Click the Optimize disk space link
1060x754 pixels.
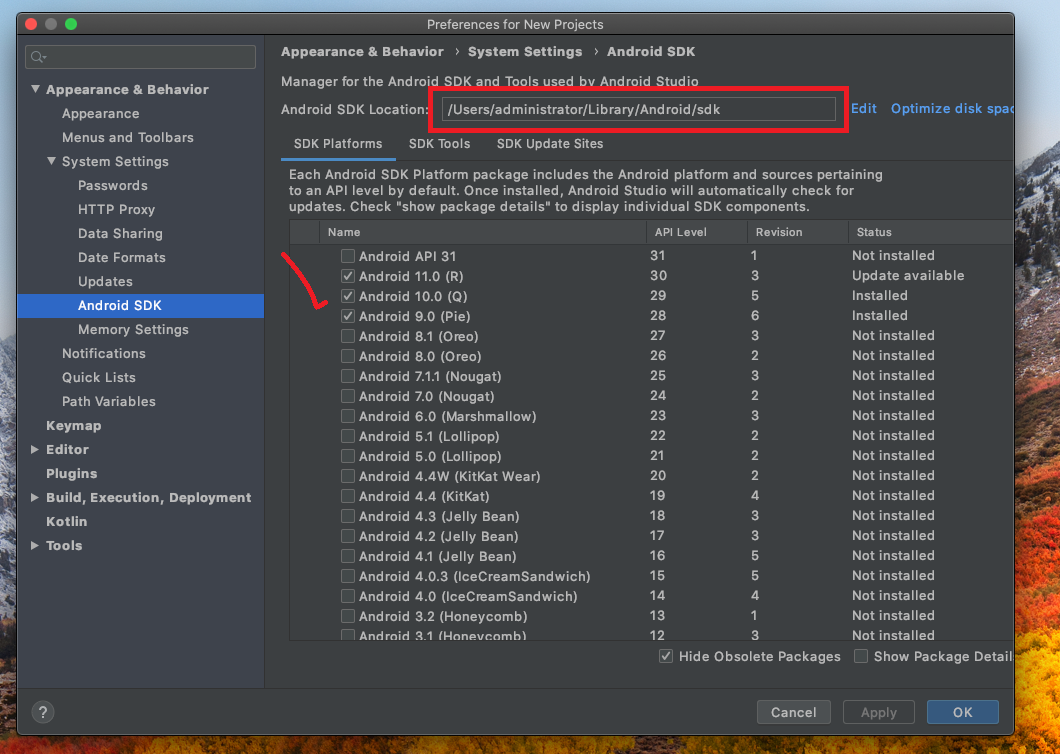point(952,108)
